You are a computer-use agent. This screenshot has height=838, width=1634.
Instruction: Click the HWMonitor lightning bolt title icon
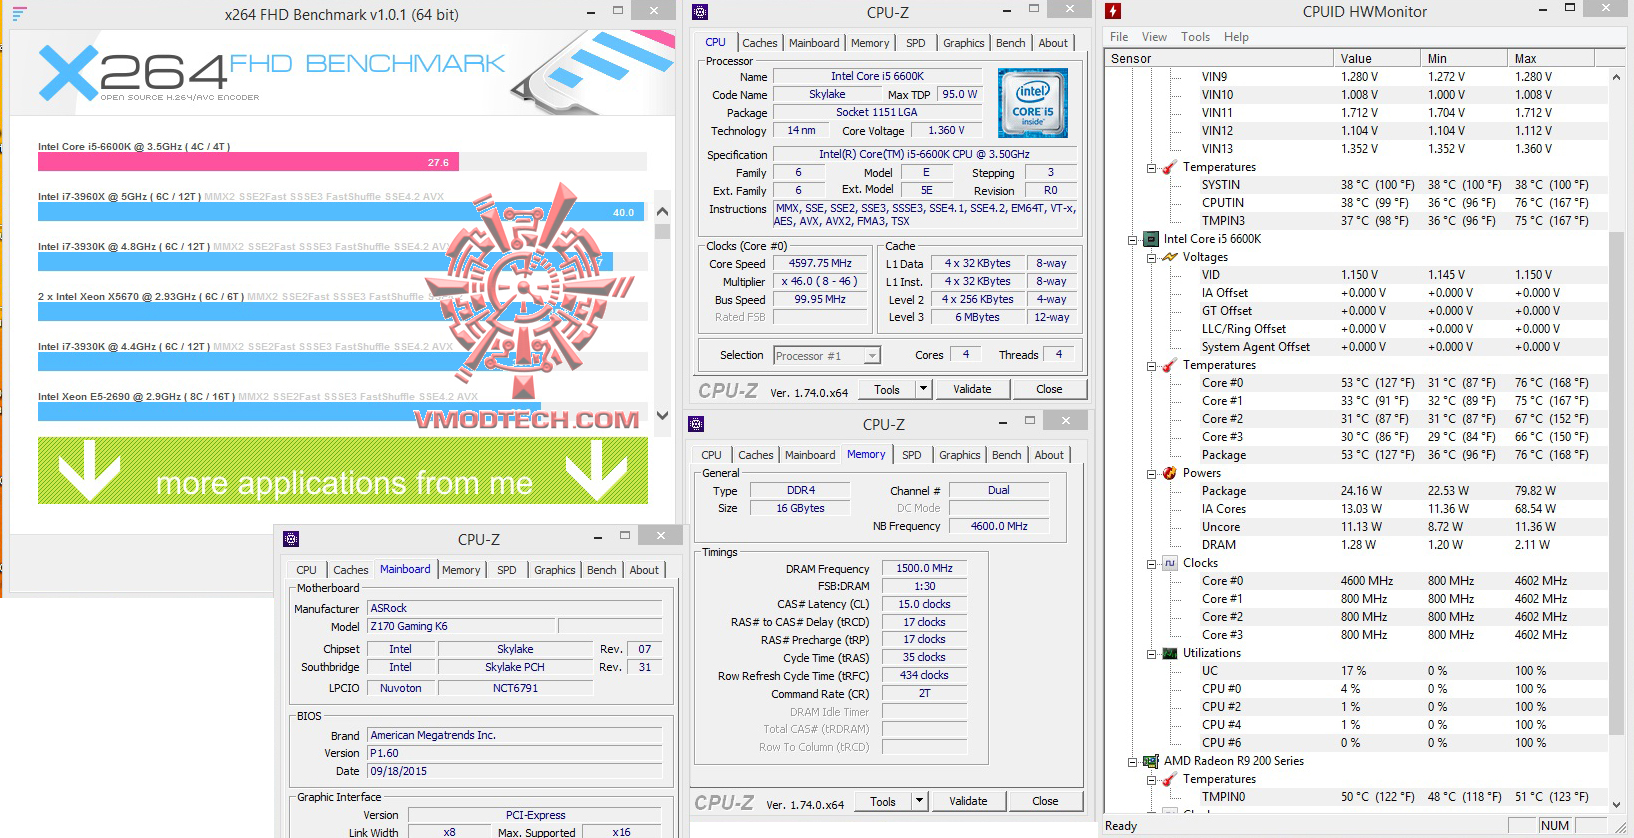coord(1113,12)
